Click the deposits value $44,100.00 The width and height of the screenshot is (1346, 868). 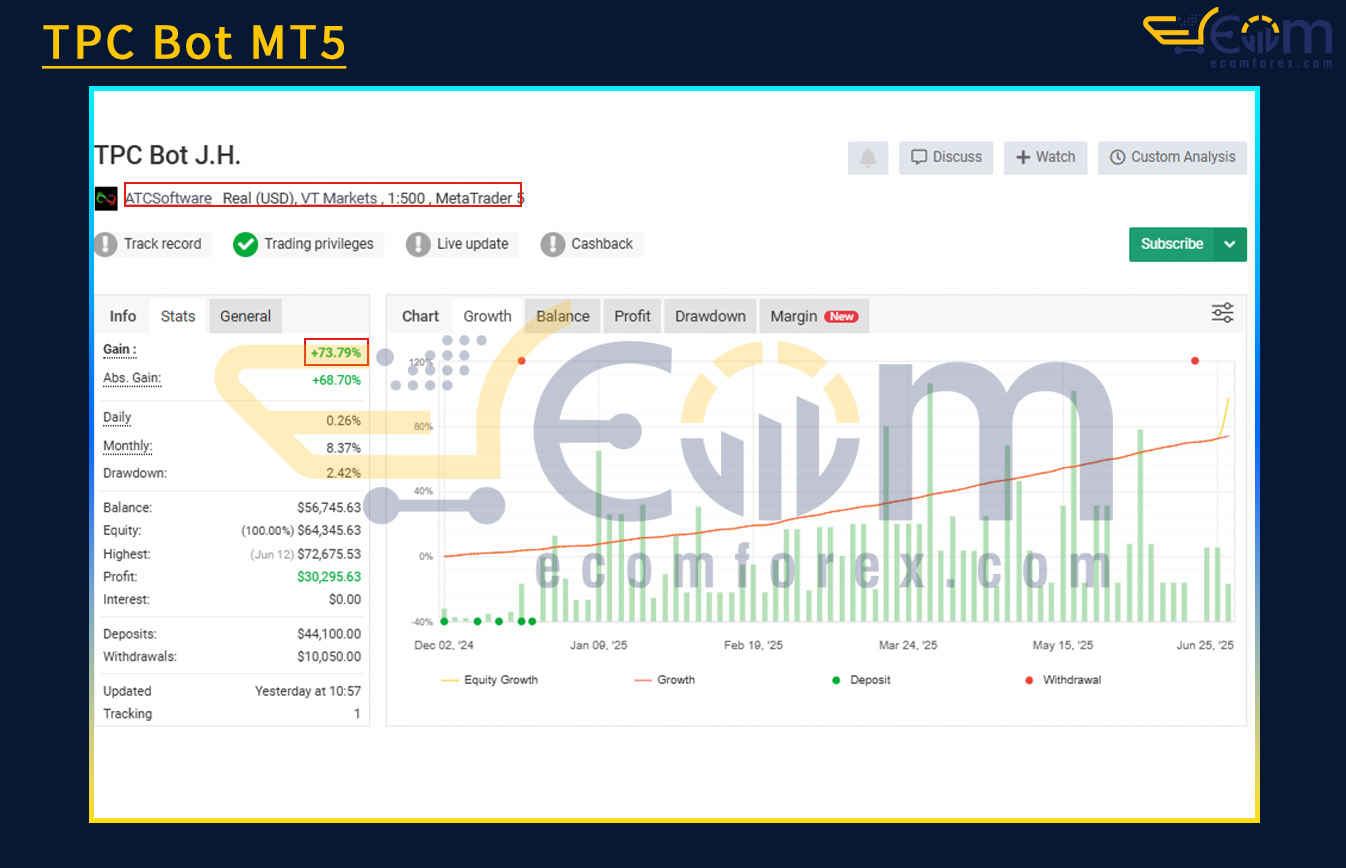tap(329, 634)
